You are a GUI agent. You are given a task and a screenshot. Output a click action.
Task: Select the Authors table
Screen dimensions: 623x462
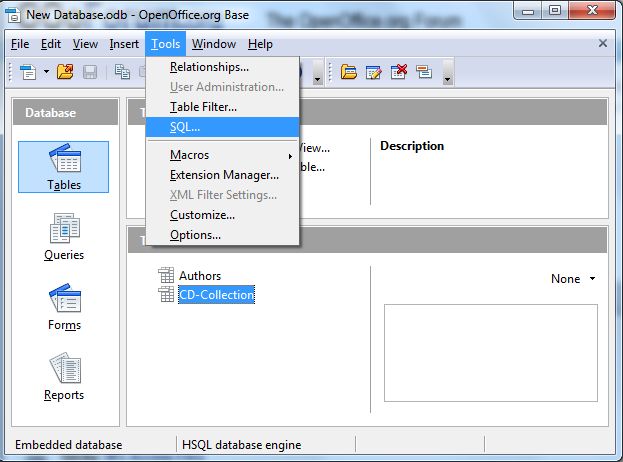pos(200,276)
